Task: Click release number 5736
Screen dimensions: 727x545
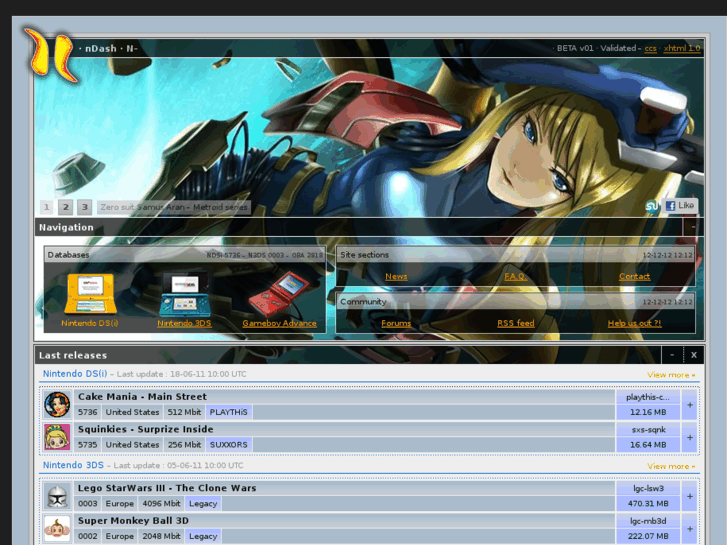Action: [x=88, y=412]
